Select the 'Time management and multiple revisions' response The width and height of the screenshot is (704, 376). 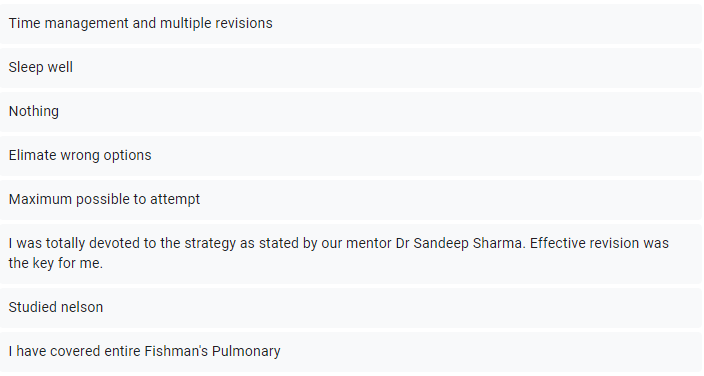351,23
